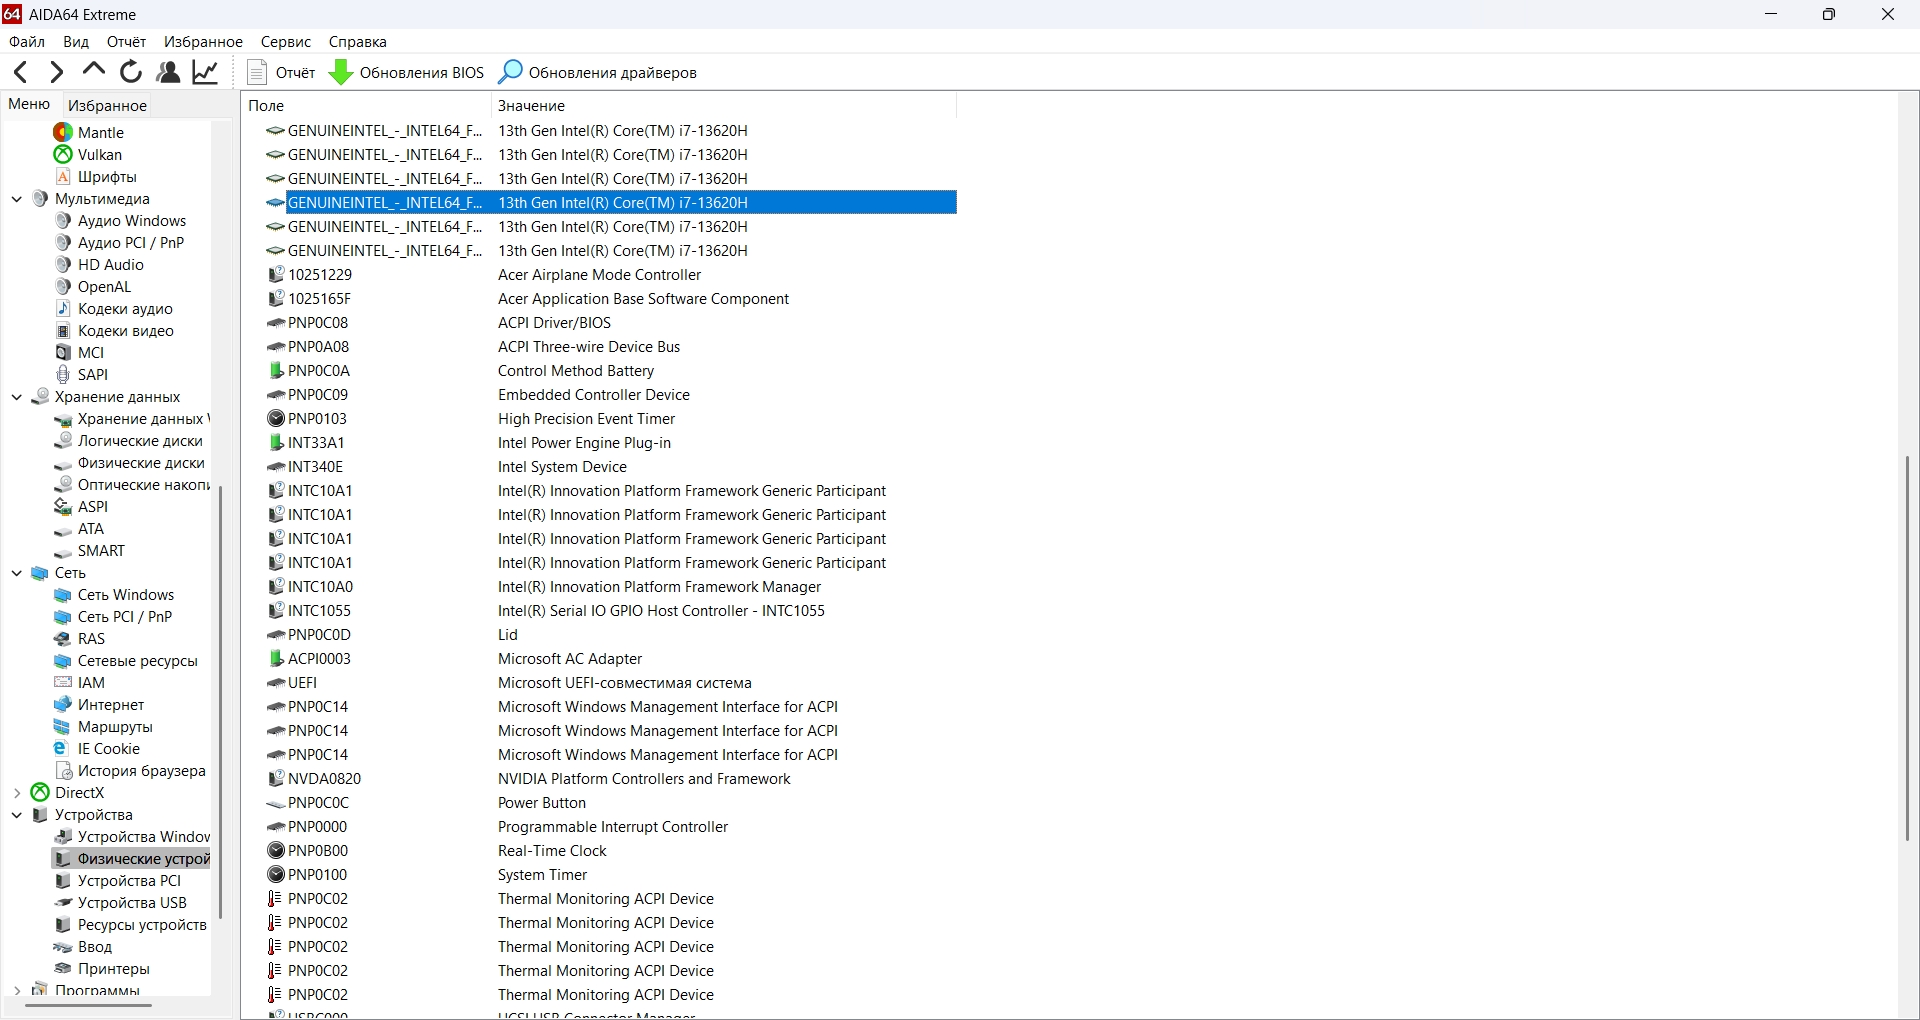Collapse the Мультимедиа tree node
Screen dimensions: 1920x1020
coord(17,199)
